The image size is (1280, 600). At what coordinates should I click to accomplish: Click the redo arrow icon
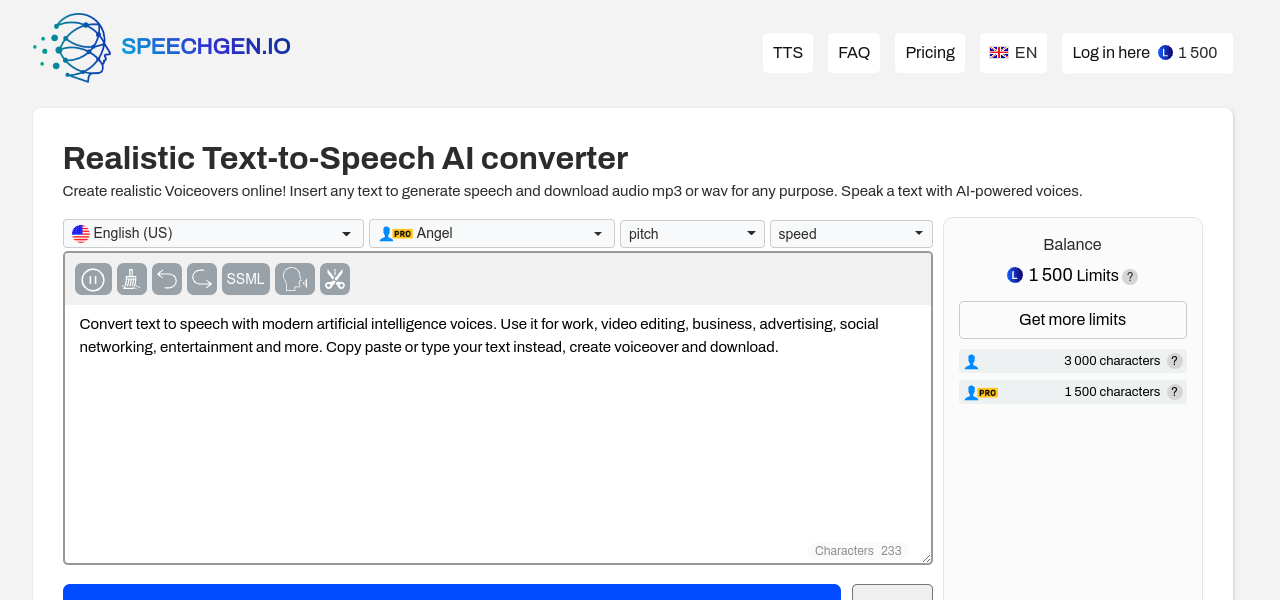tap(202, 279)
